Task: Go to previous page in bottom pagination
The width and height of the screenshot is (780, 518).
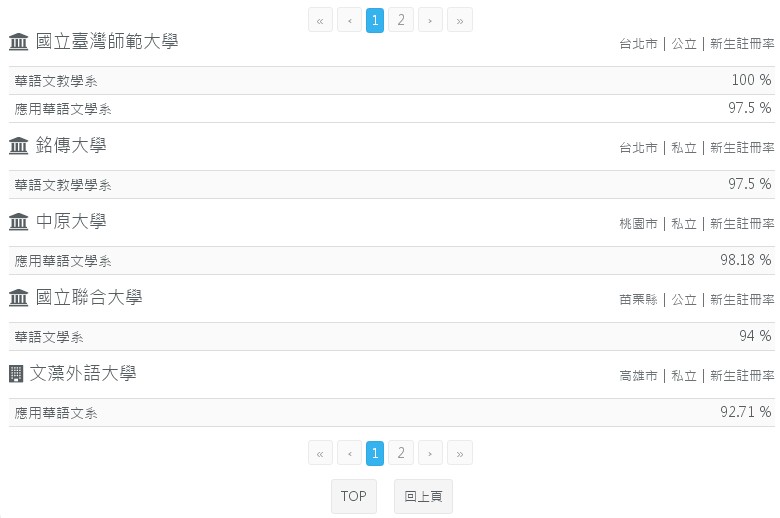Action: (x=349, y=454)
